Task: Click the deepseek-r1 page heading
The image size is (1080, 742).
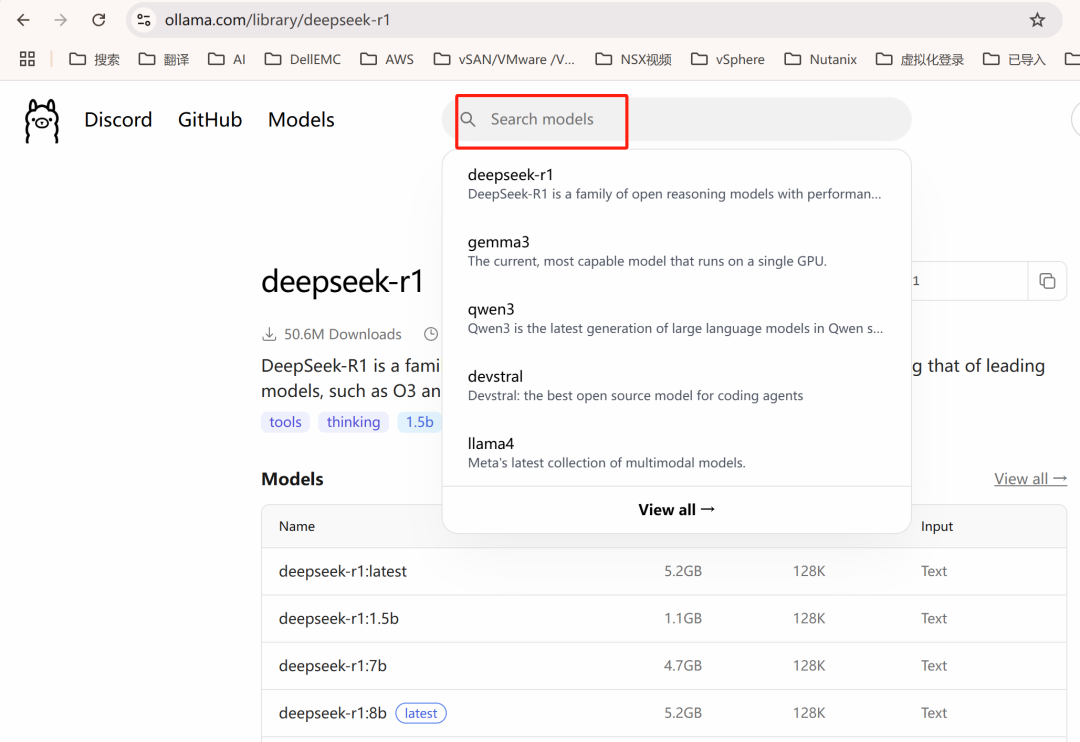Action: coord(342,281)
